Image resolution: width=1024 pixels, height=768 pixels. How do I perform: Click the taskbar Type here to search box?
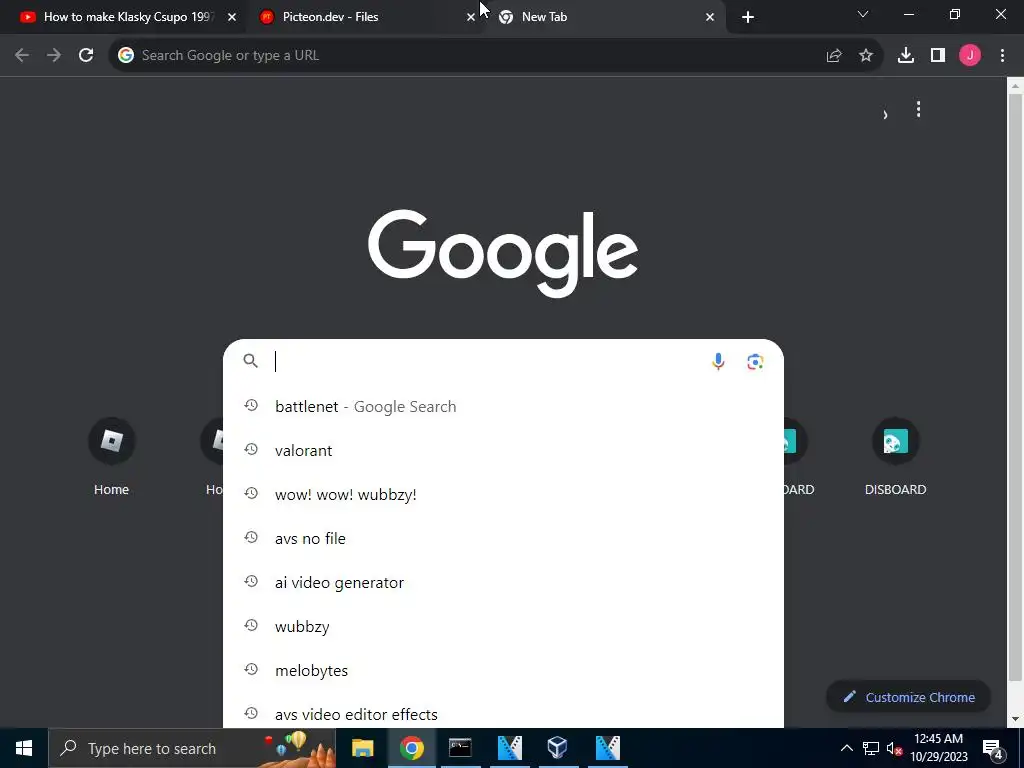click(193, 748)
